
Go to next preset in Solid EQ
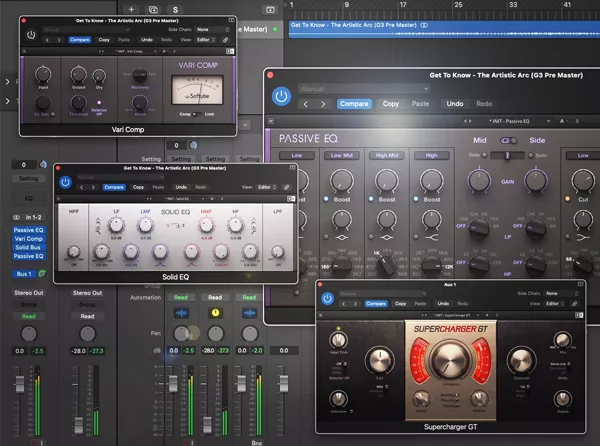(93, 187)
